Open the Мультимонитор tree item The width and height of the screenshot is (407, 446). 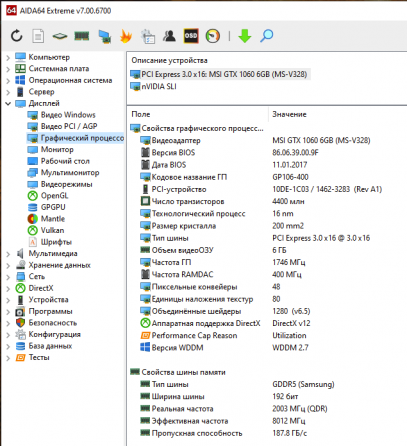coord(63,173)
